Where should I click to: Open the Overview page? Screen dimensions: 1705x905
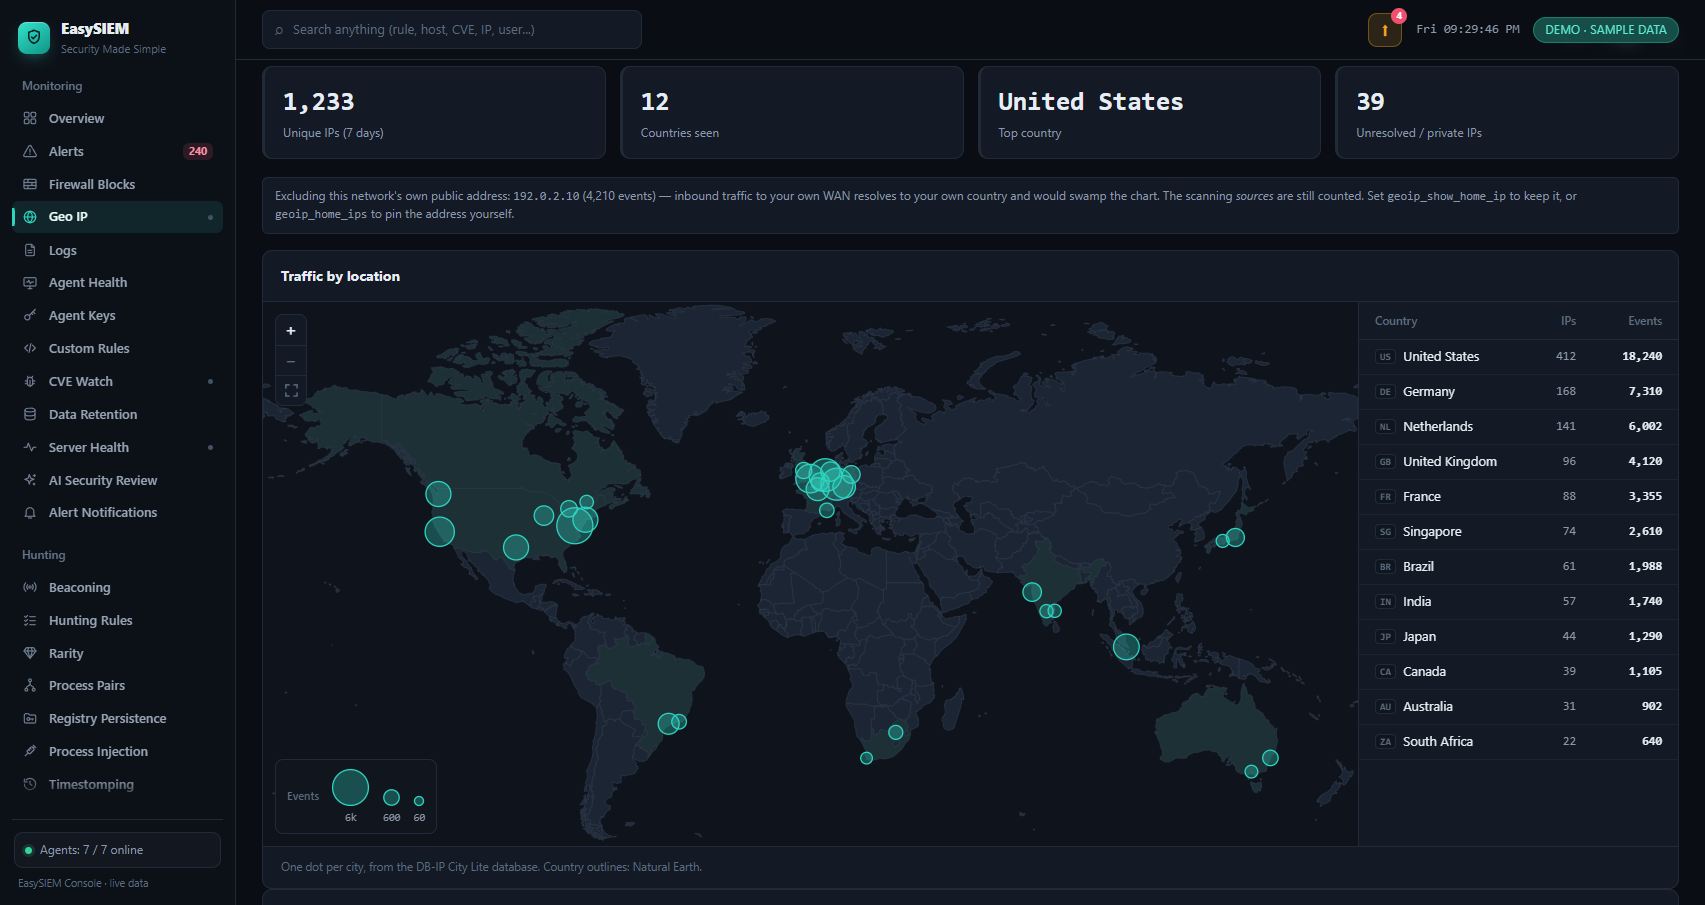pyautogui.click(x=117, y=118)
